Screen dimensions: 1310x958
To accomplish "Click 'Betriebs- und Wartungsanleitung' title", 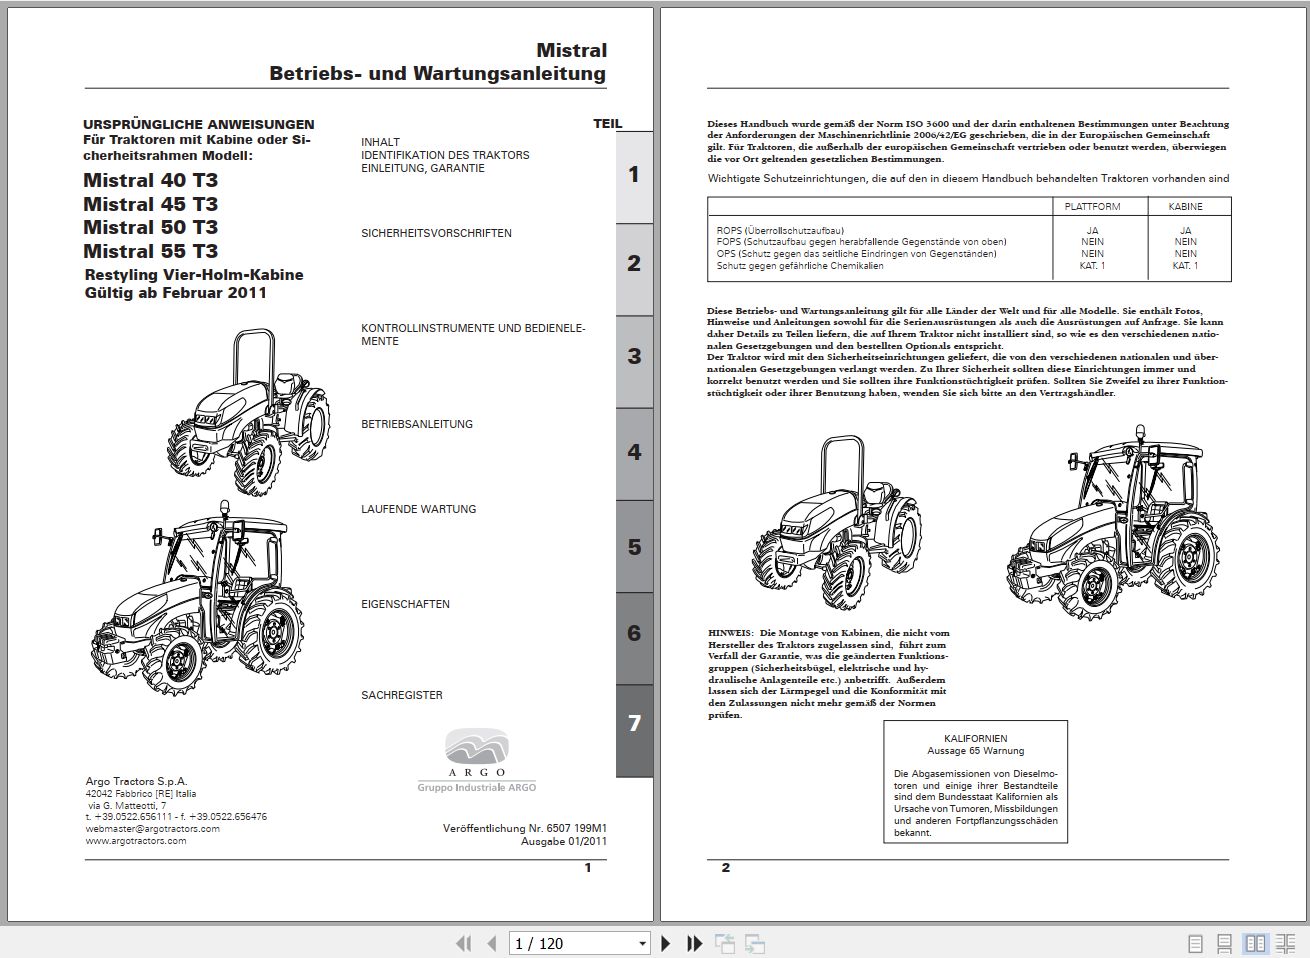I will [x=437, y=73].
